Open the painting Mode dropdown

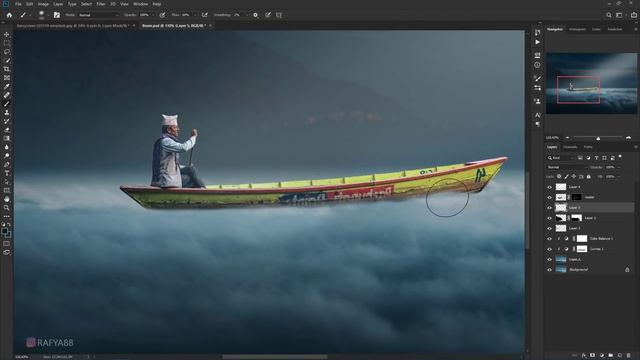pyautogui.click(x=98, y=15)
